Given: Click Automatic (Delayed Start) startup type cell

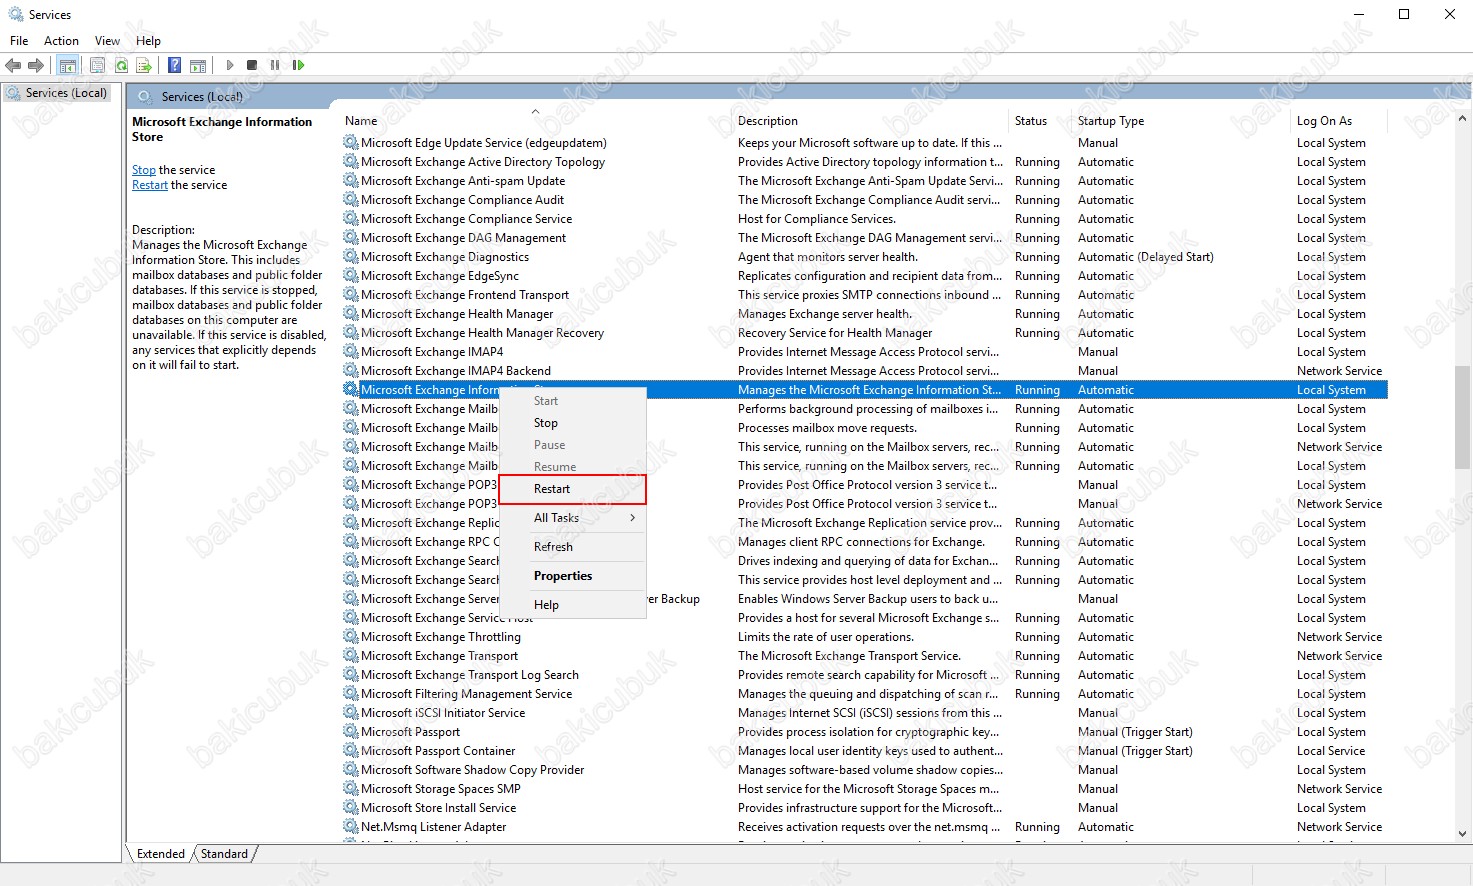Looking at the screenshot, I should click(1146, 257).
